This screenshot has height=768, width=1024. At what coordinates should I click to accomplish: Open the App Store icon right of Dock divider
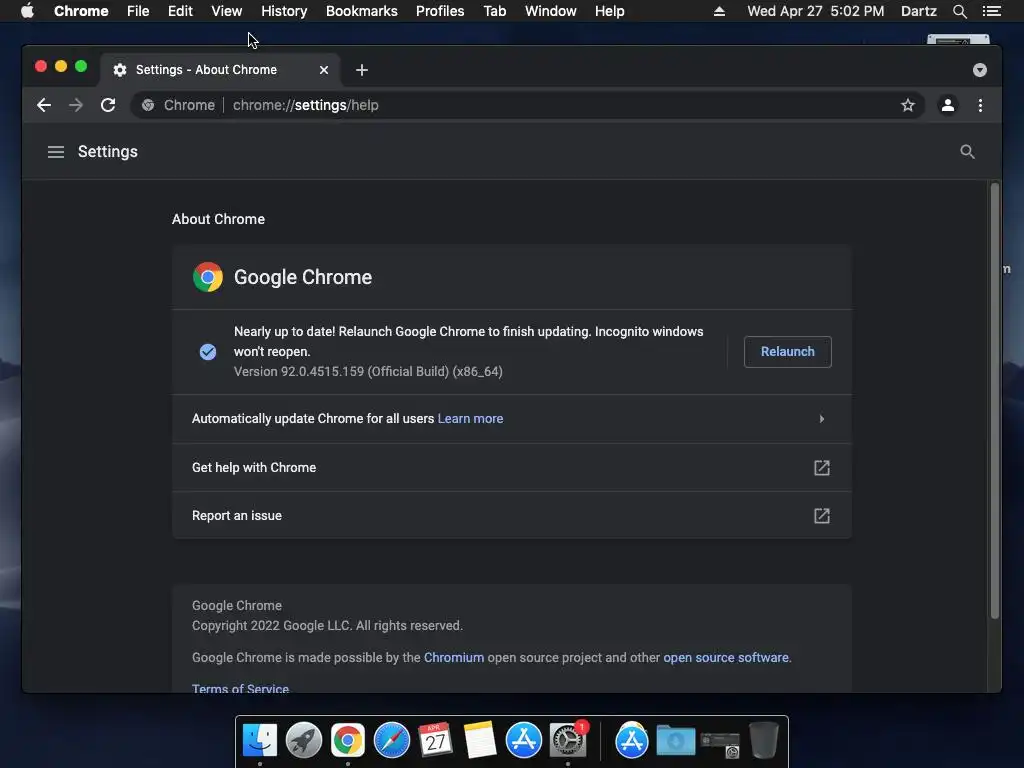click(632, 740)
